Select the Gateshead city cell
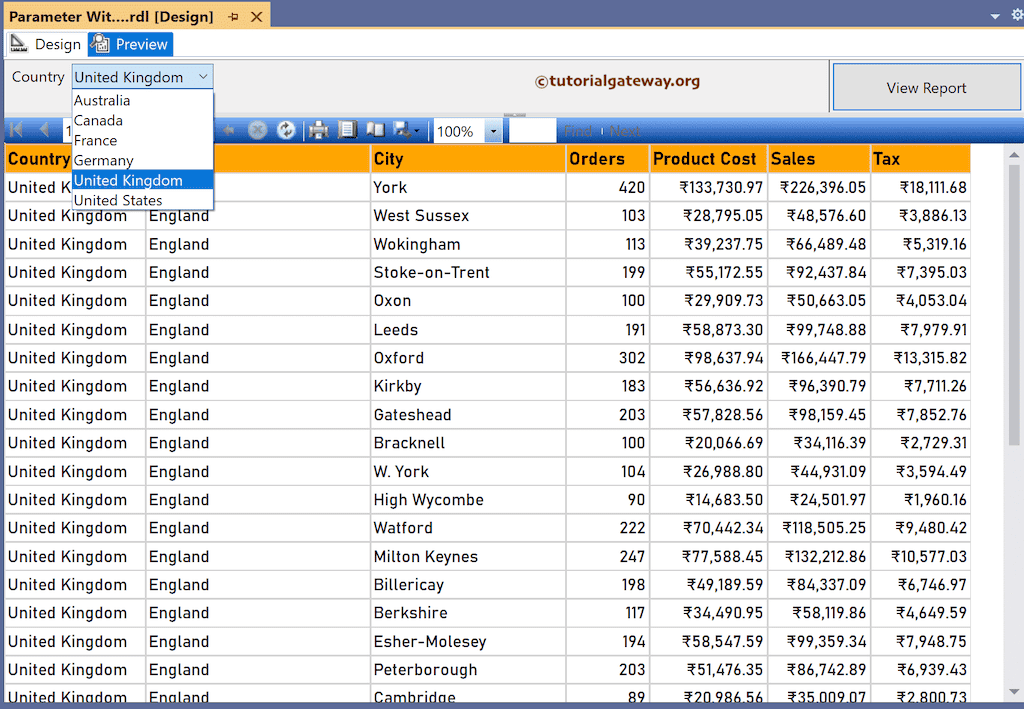Screen dimensions: 1024x709 click(468, 415)
